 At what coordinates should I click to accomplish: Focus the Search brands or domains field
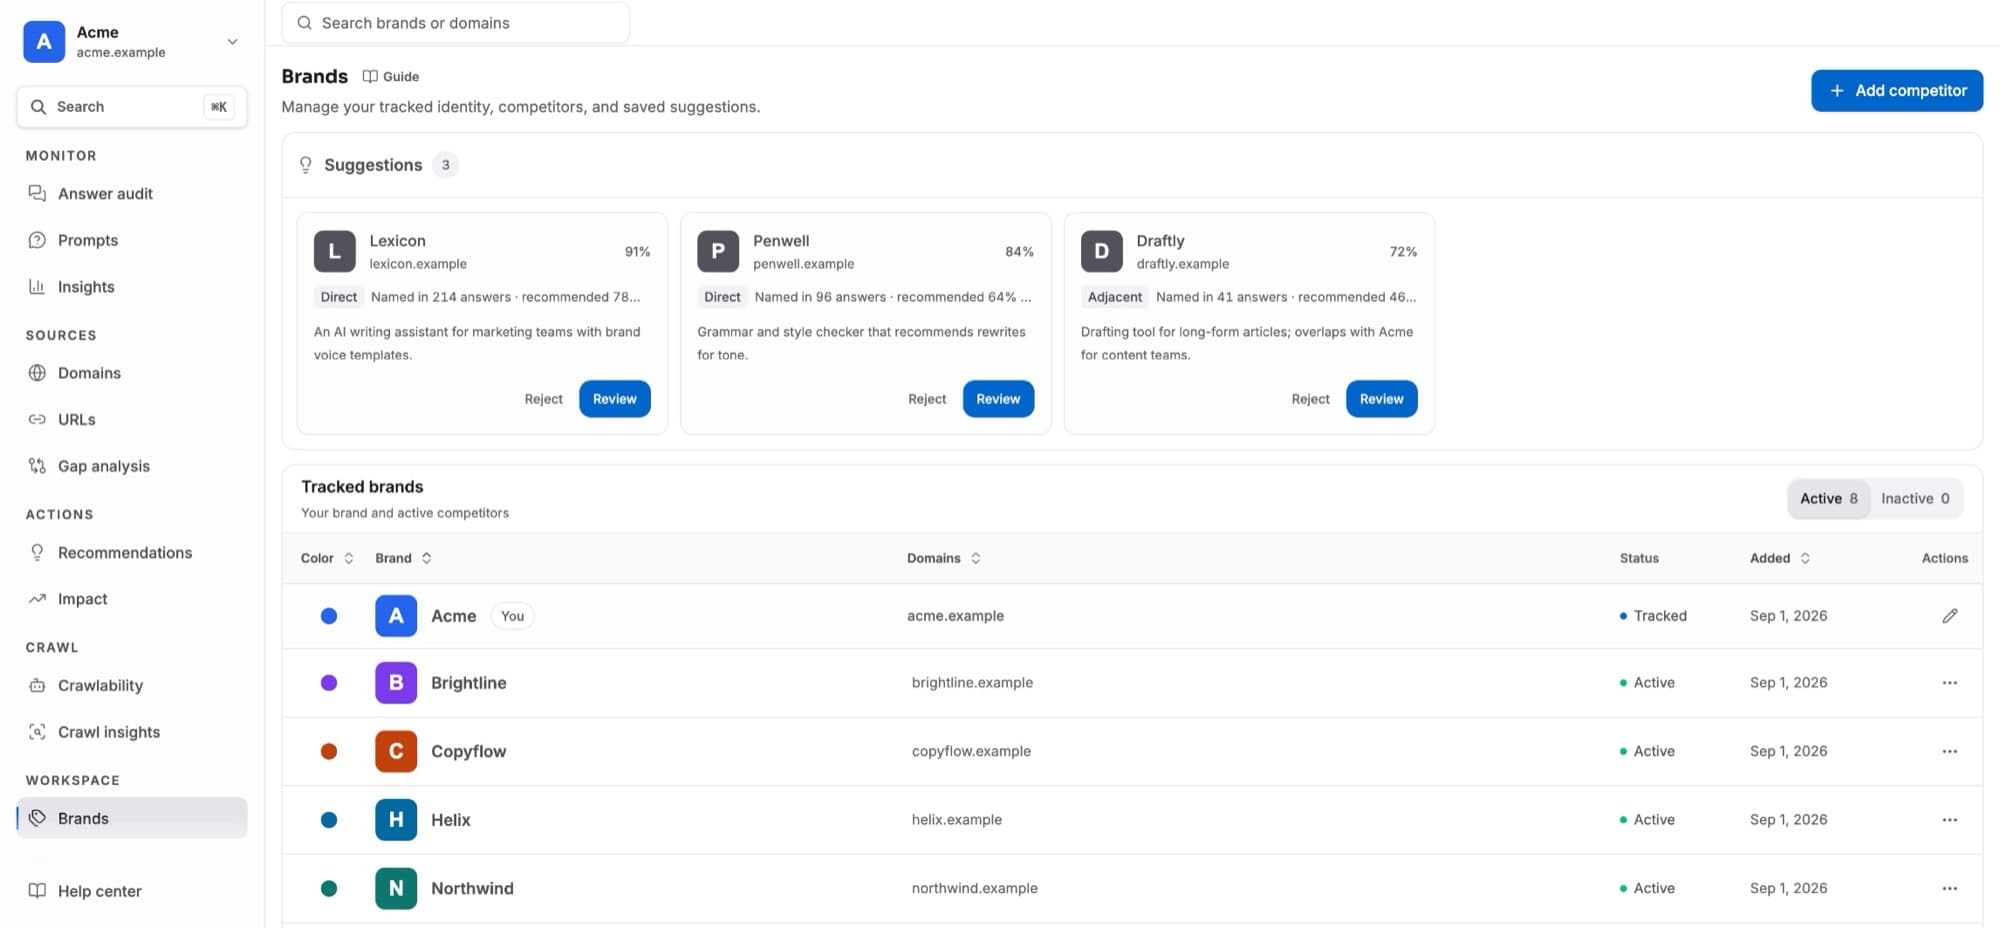click(455, 23)
